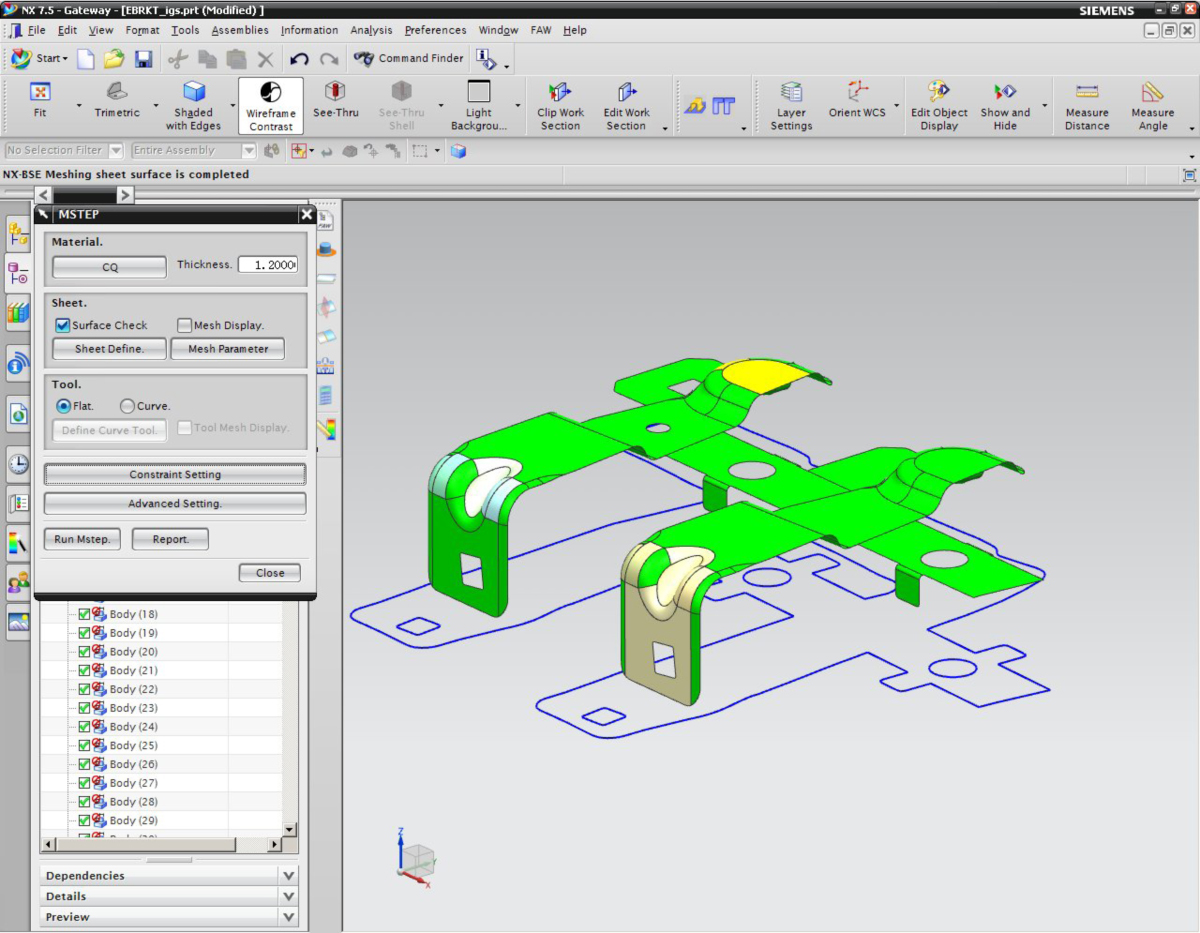Open Layer Settings
1200x933 pixels.
[791, 93]
